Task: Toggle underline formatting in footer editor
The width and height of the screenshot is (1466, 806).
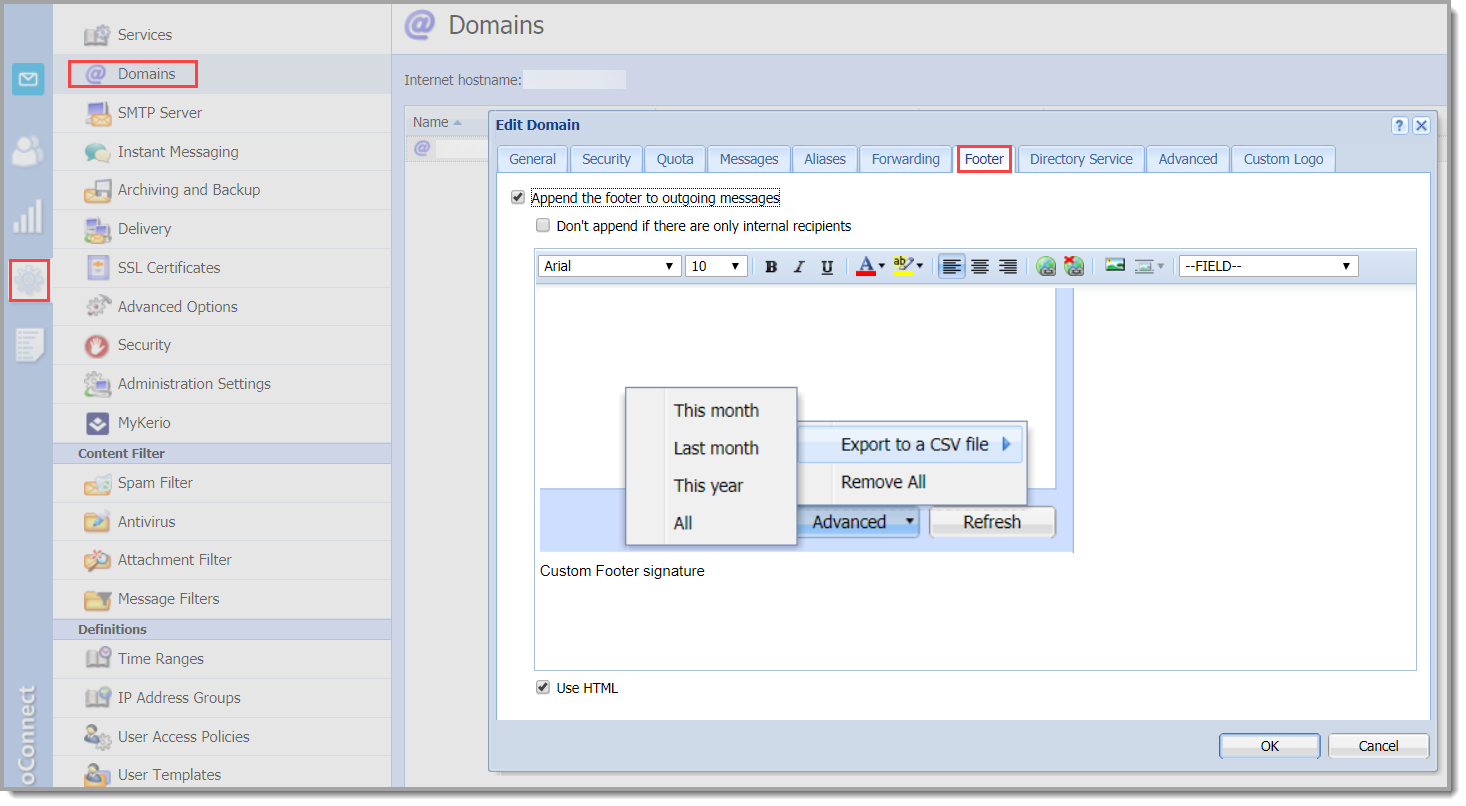Action: coord(827,267)
